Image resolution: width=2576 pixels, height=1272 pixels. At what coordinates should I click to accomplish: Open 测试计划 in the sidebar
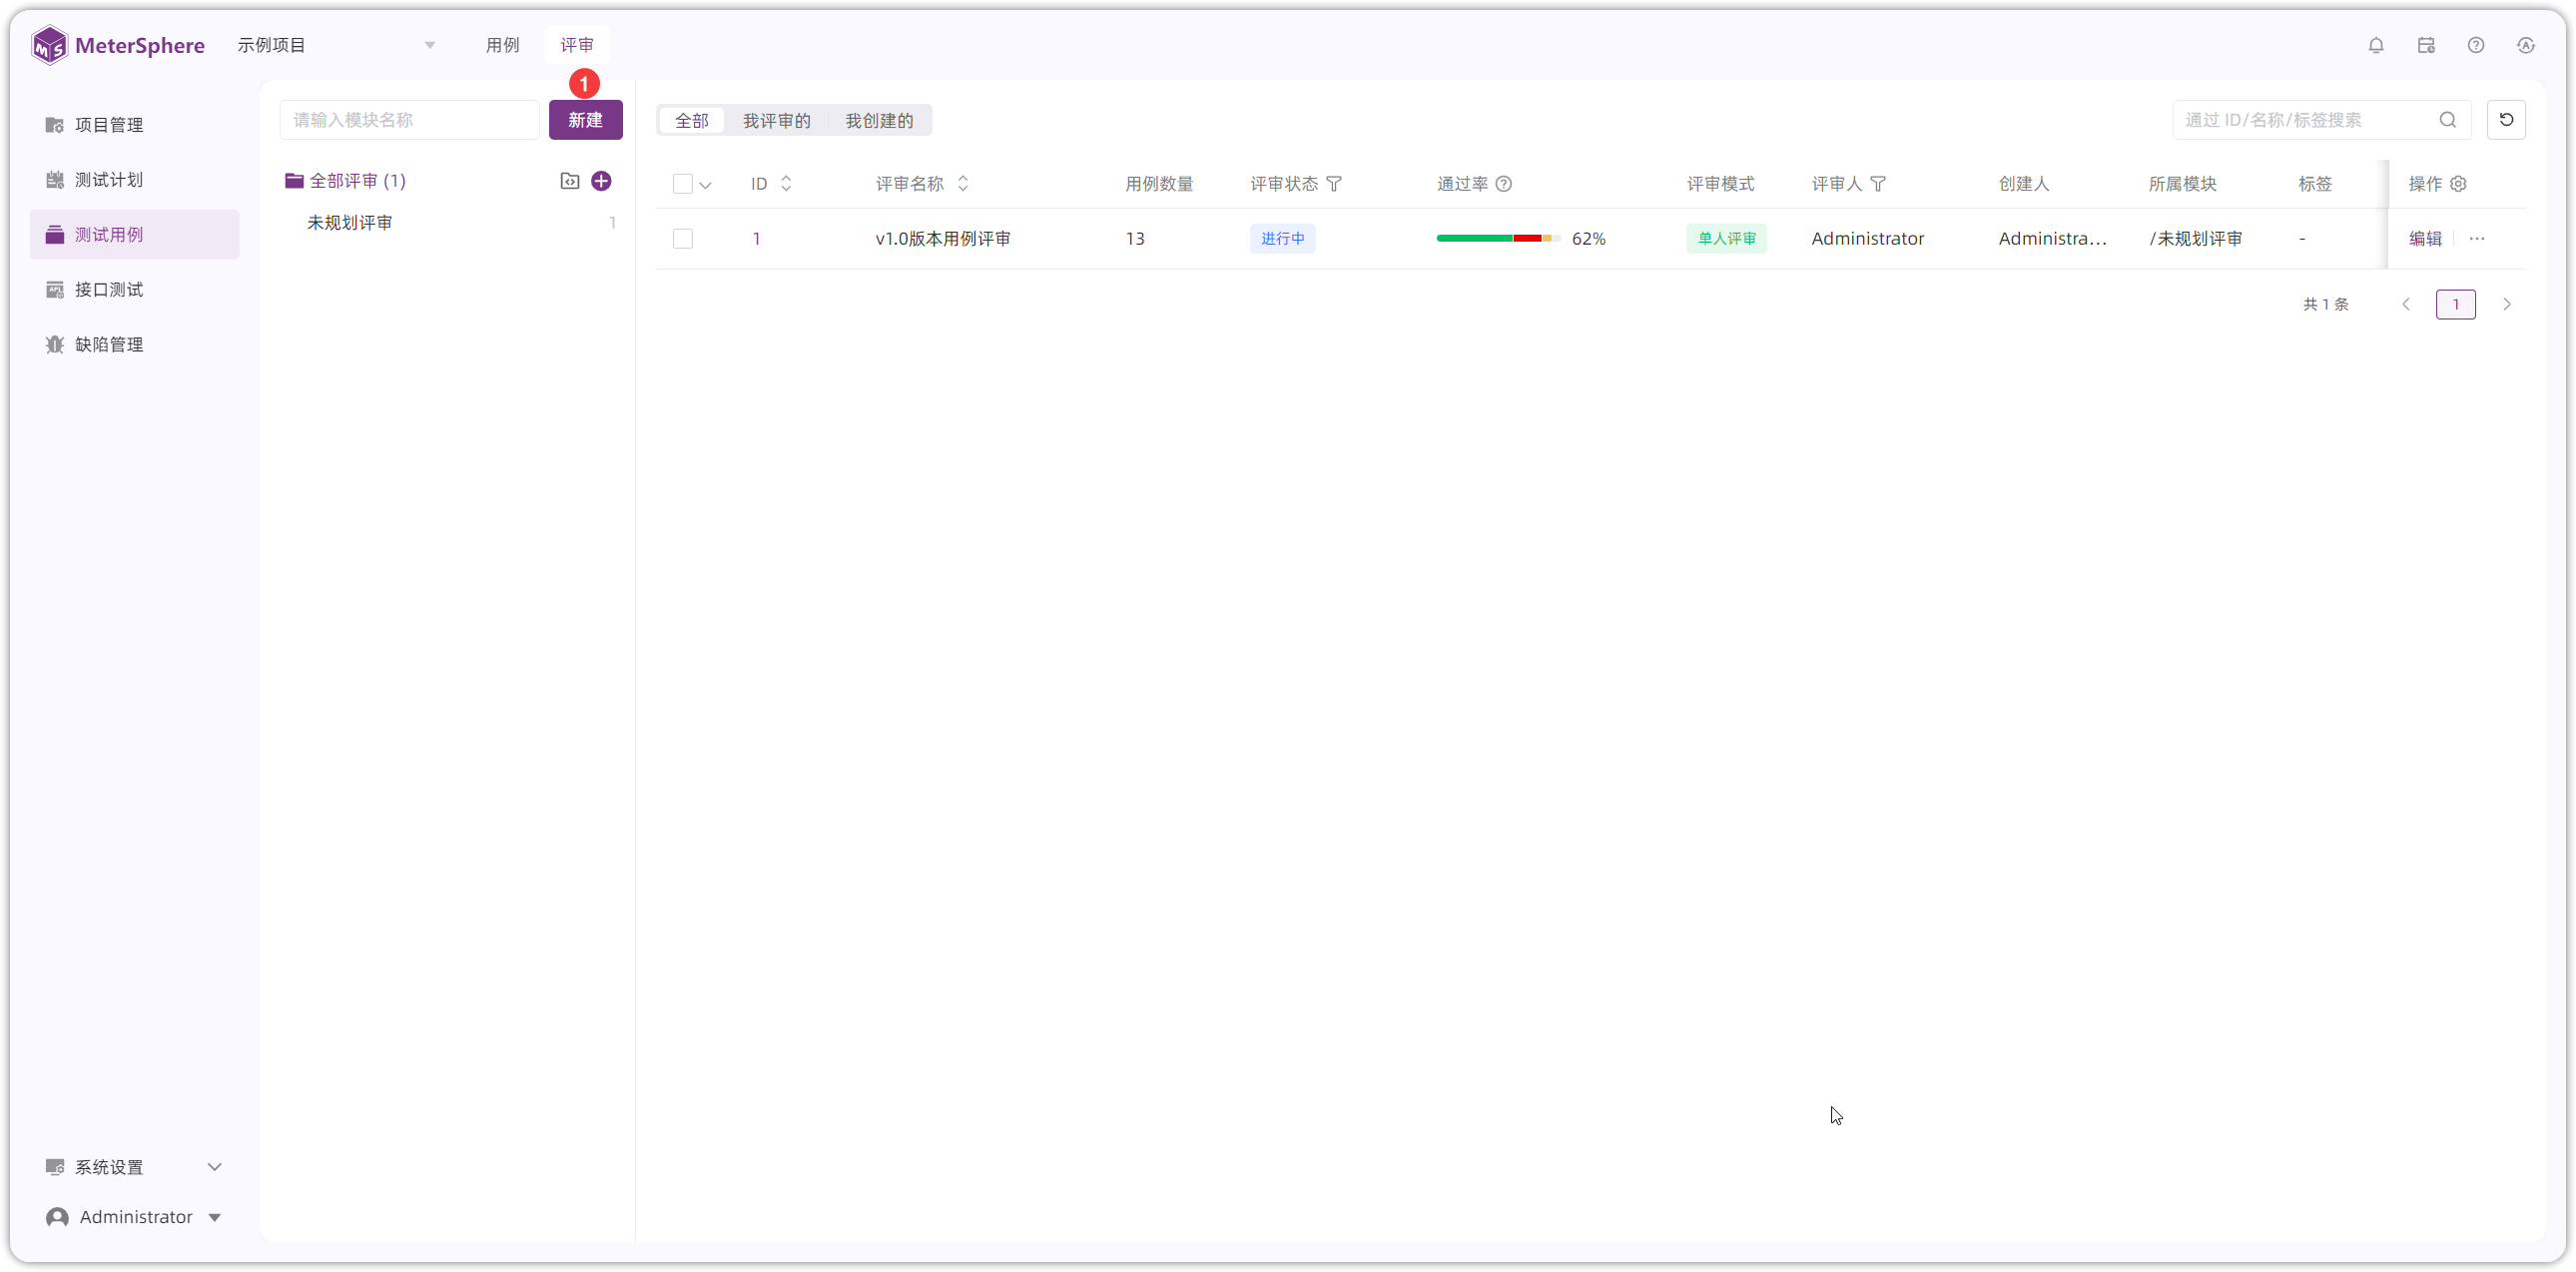135,180
